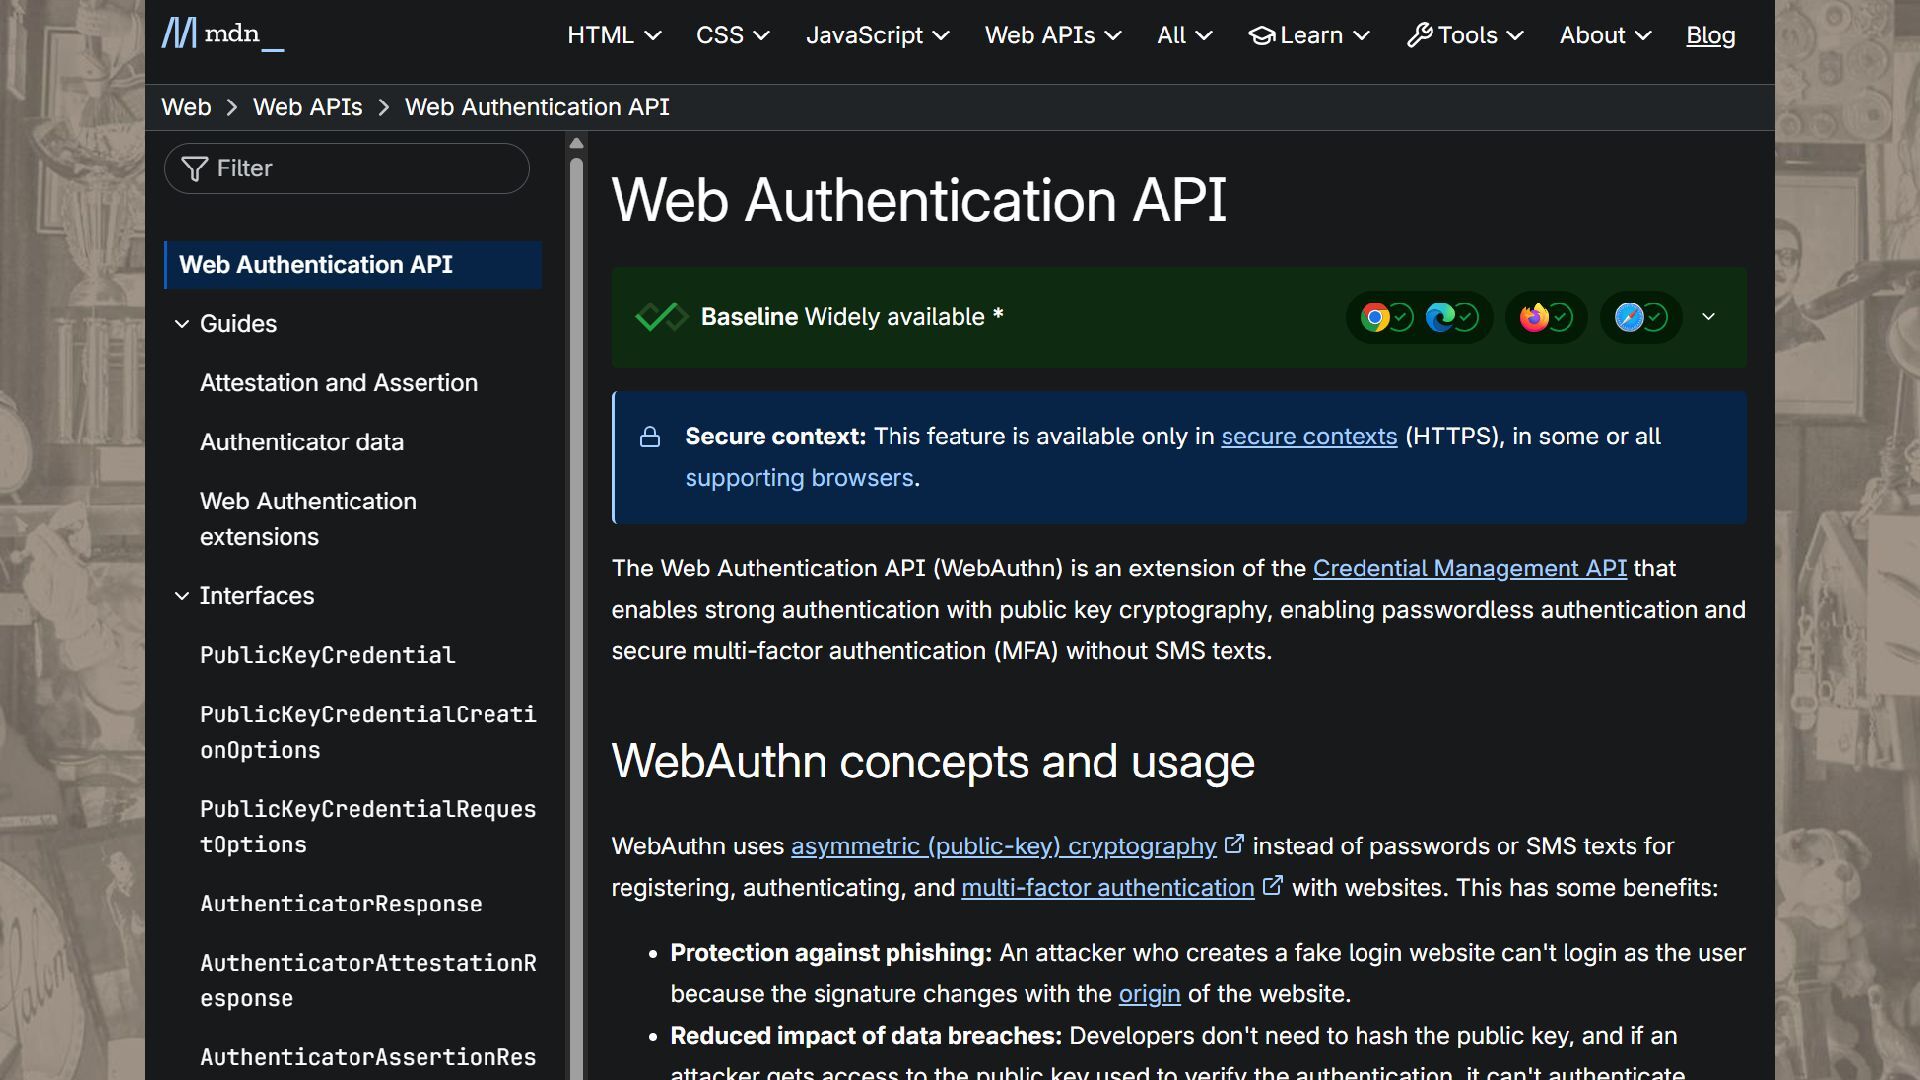Image resolution: width=1920 pixels, height=1080 pixels.
Task: Click the Secure context lock icon
Action: coord(650,437)
